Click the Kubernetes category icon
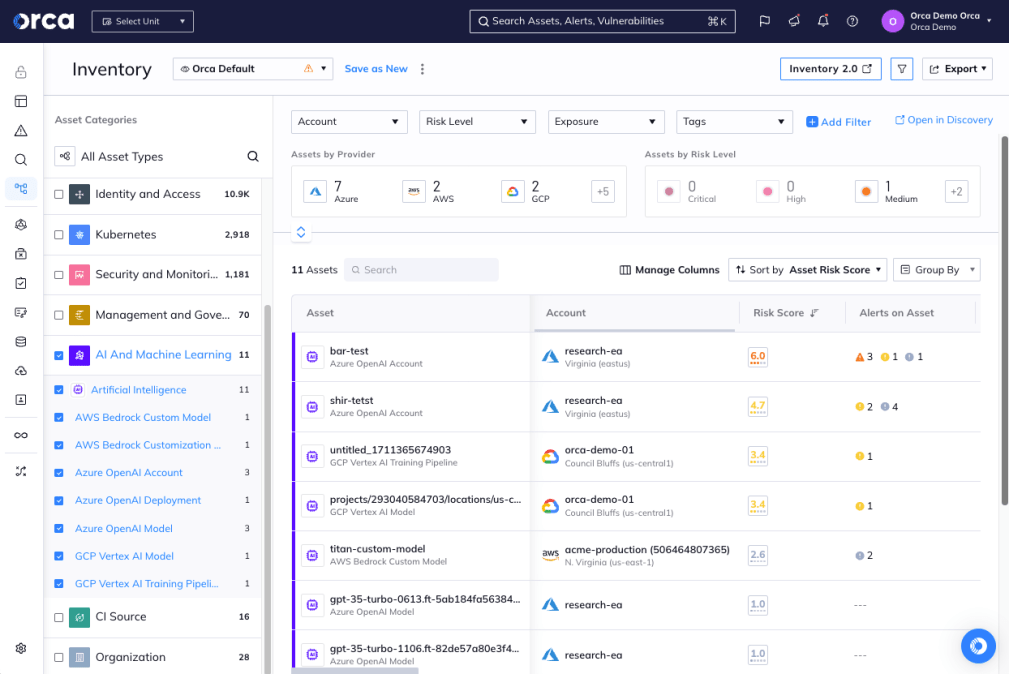The height and width of the screenshot is (674, 1009). pyautogui.click(x=79, y=234)
